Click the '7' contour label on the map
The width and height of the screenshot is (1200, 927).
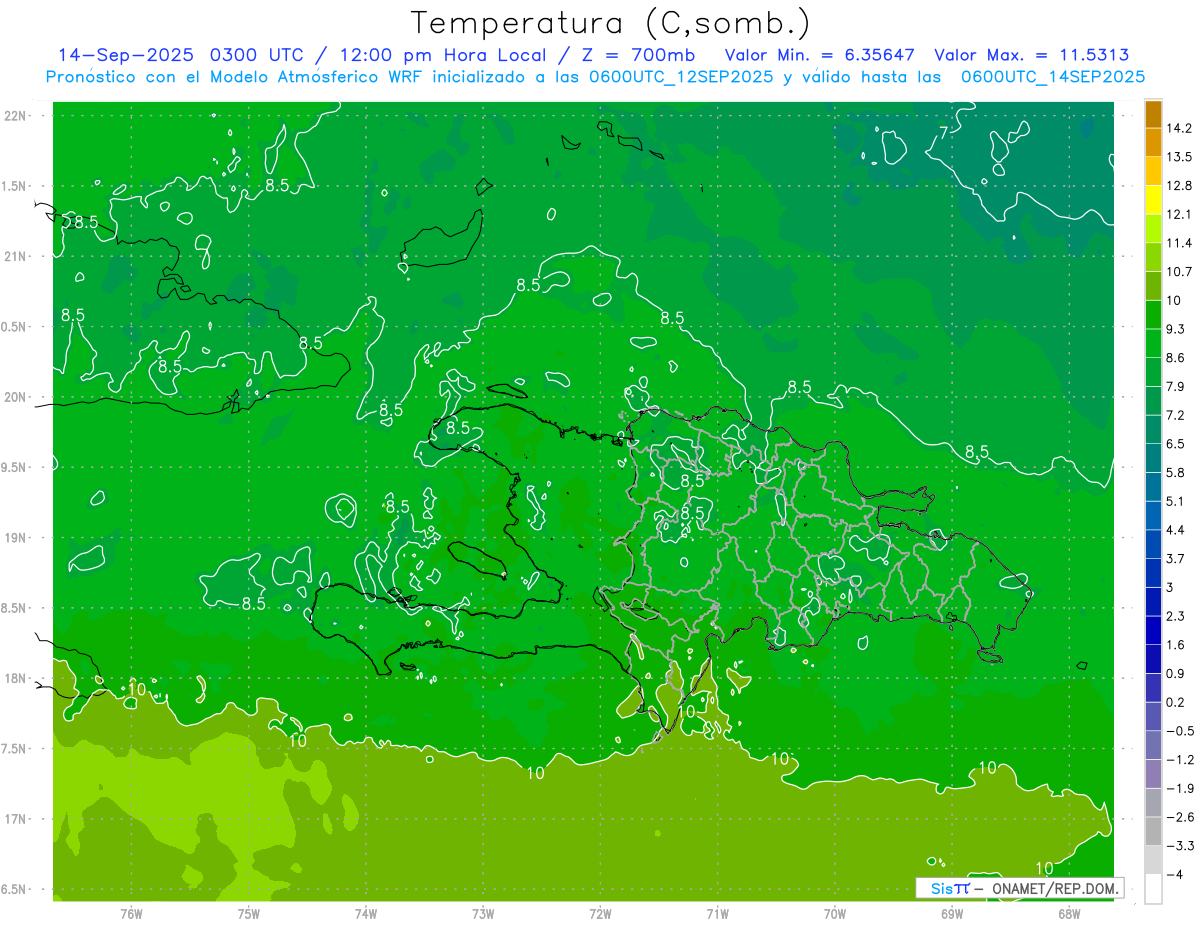tap(943, 132)
